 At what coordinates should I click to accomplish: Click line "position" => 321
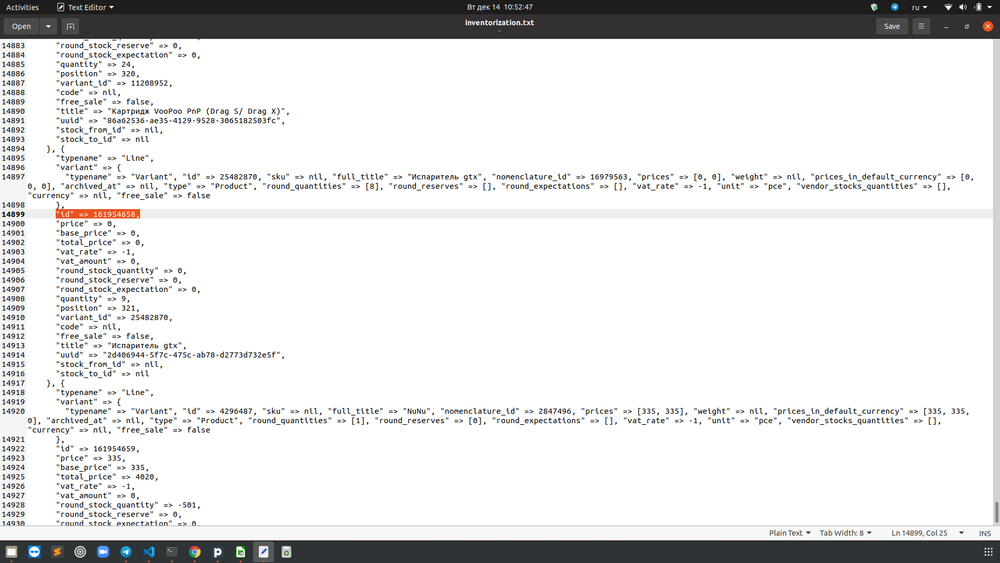pyautogui.click(x=98, y=308)
